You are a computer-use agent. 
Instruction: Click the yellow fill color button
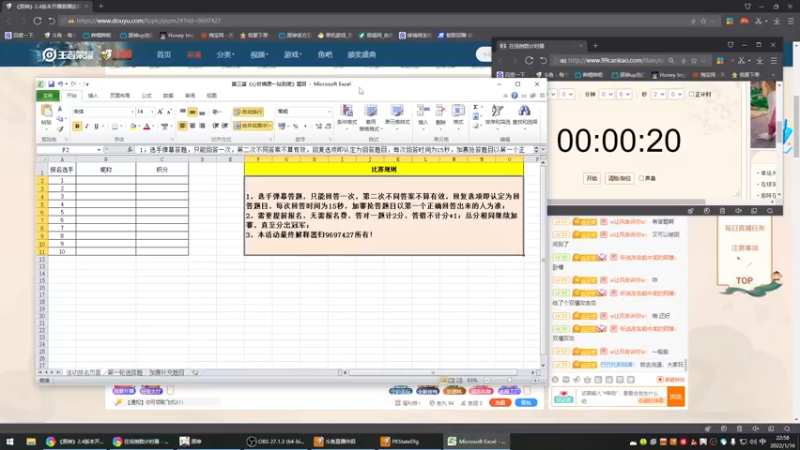[133, 126]
